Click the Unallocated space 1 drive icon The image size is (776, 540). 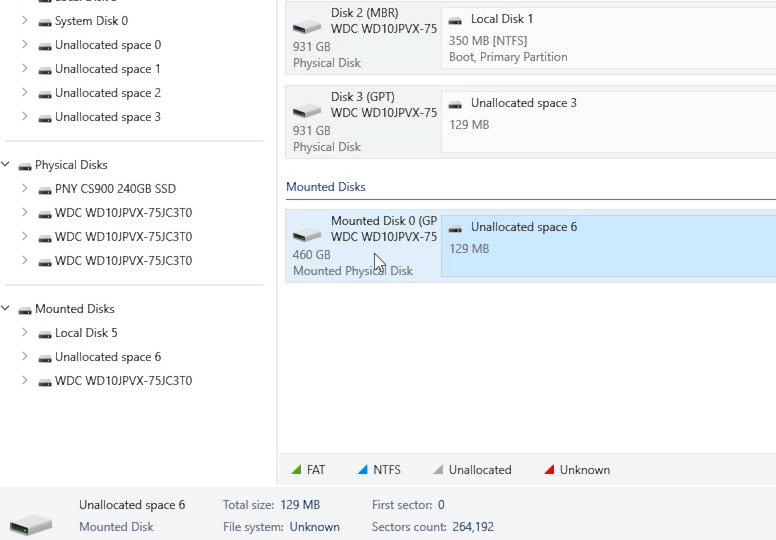coord(45,70)
